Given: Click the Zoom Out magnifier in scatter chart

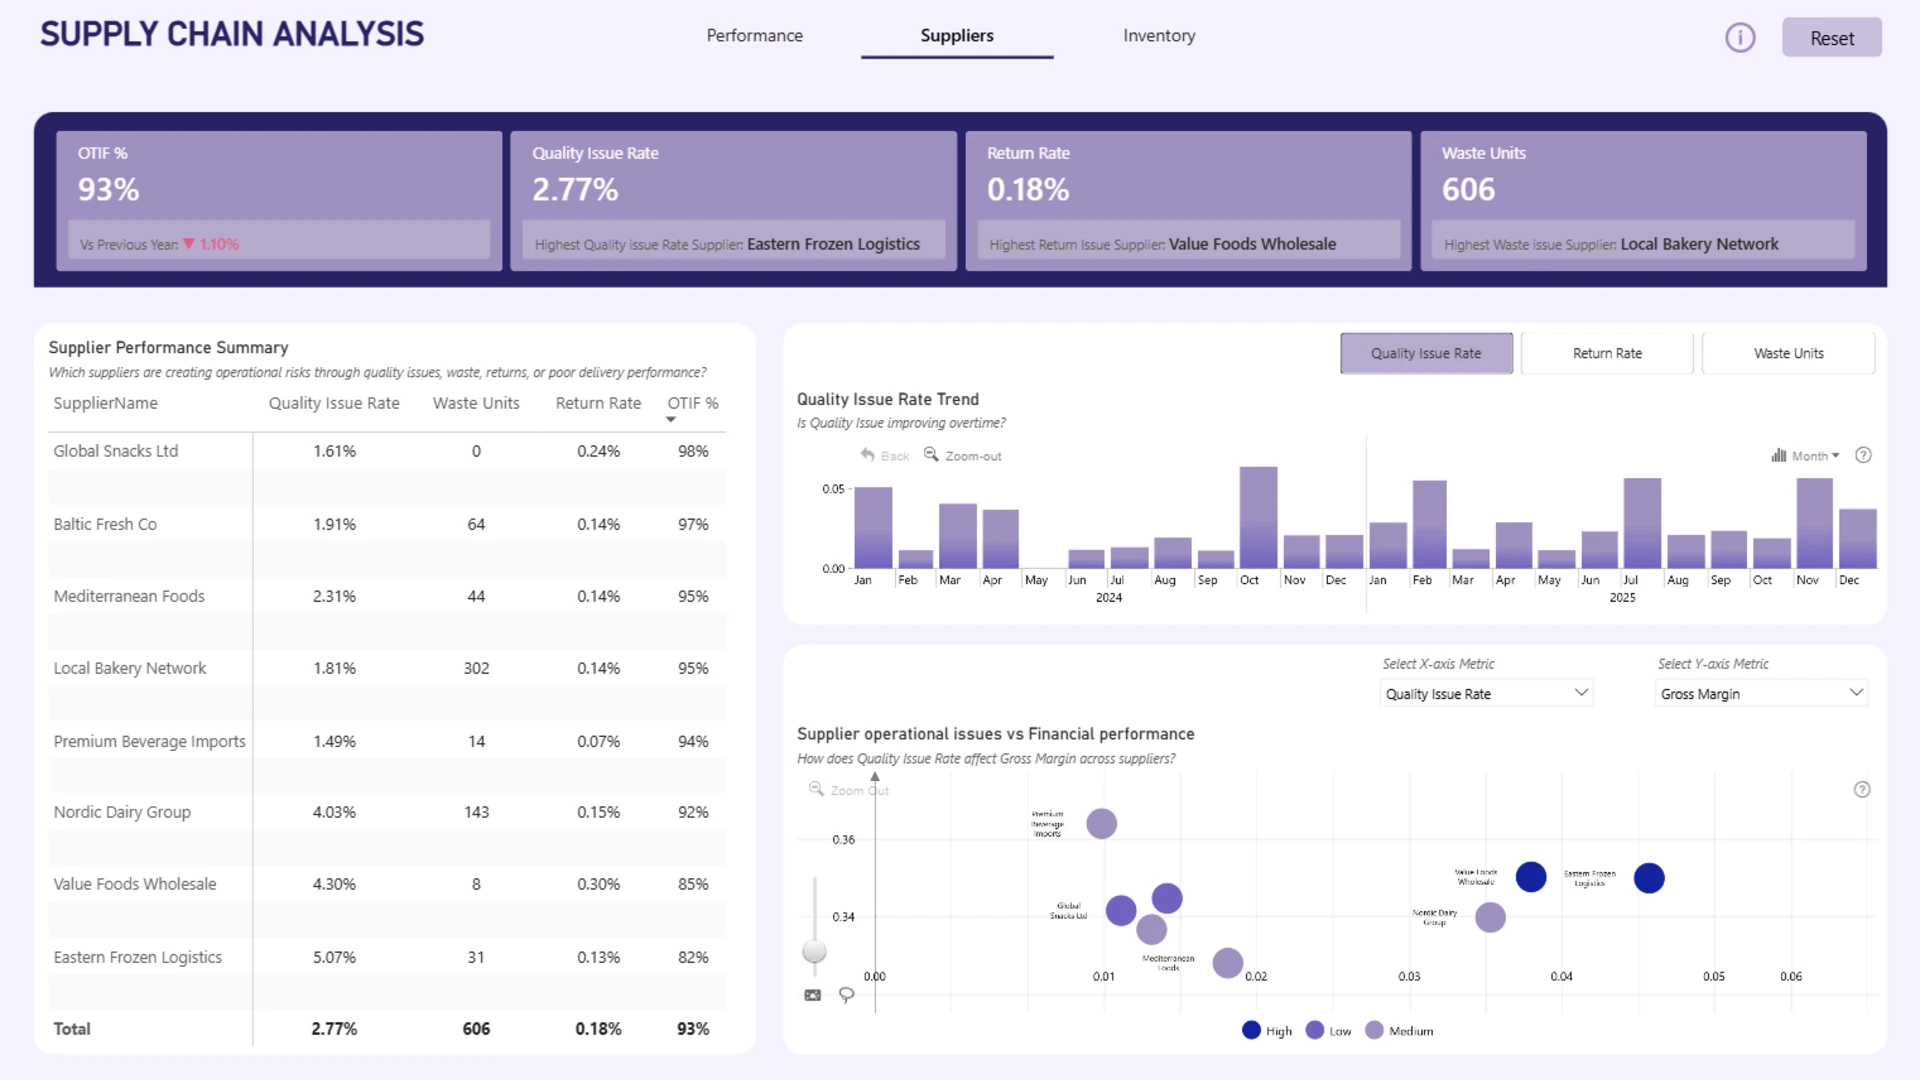Looking at the screenshot, I should point(816,789).
